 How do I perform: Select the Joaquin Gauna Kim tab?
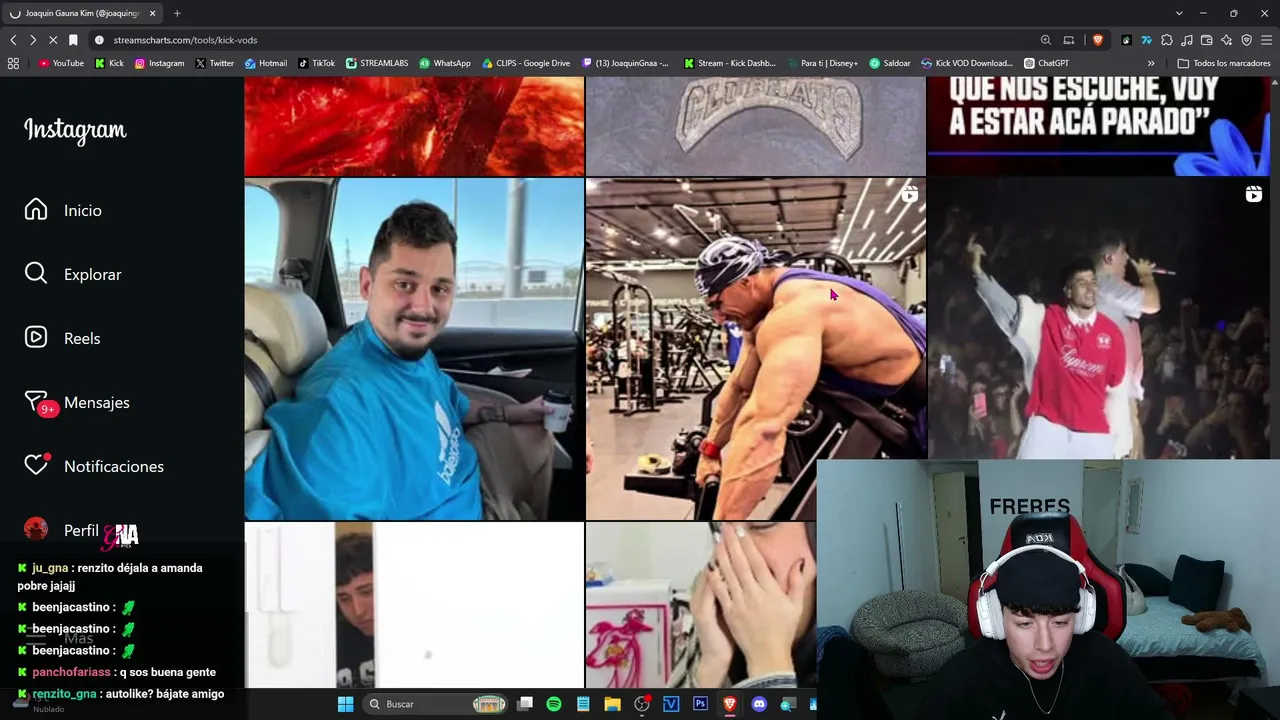[x=84, y=13]
